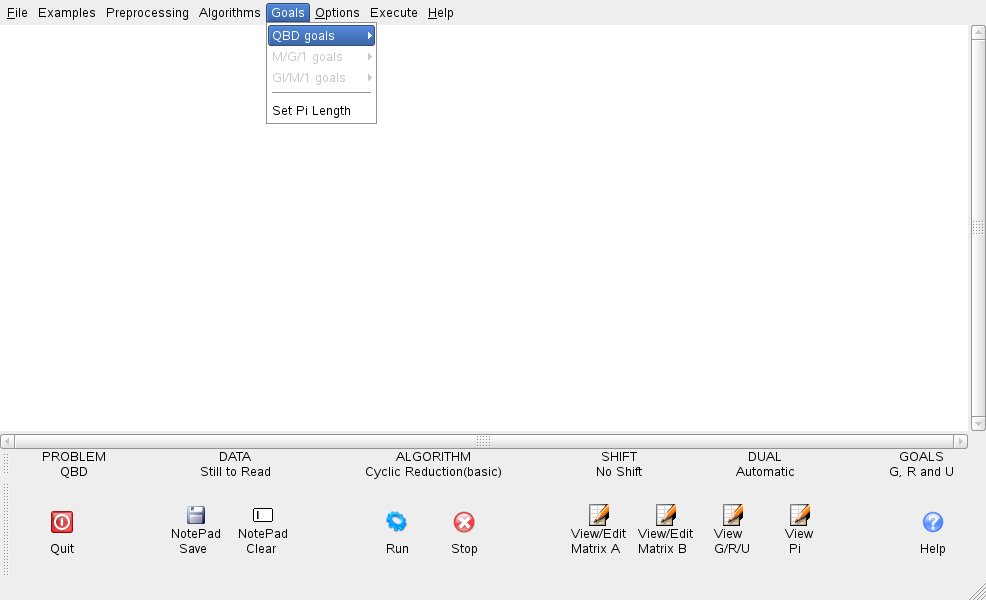
Task: Open the Examples menu
Action: (x=67, y=13)
